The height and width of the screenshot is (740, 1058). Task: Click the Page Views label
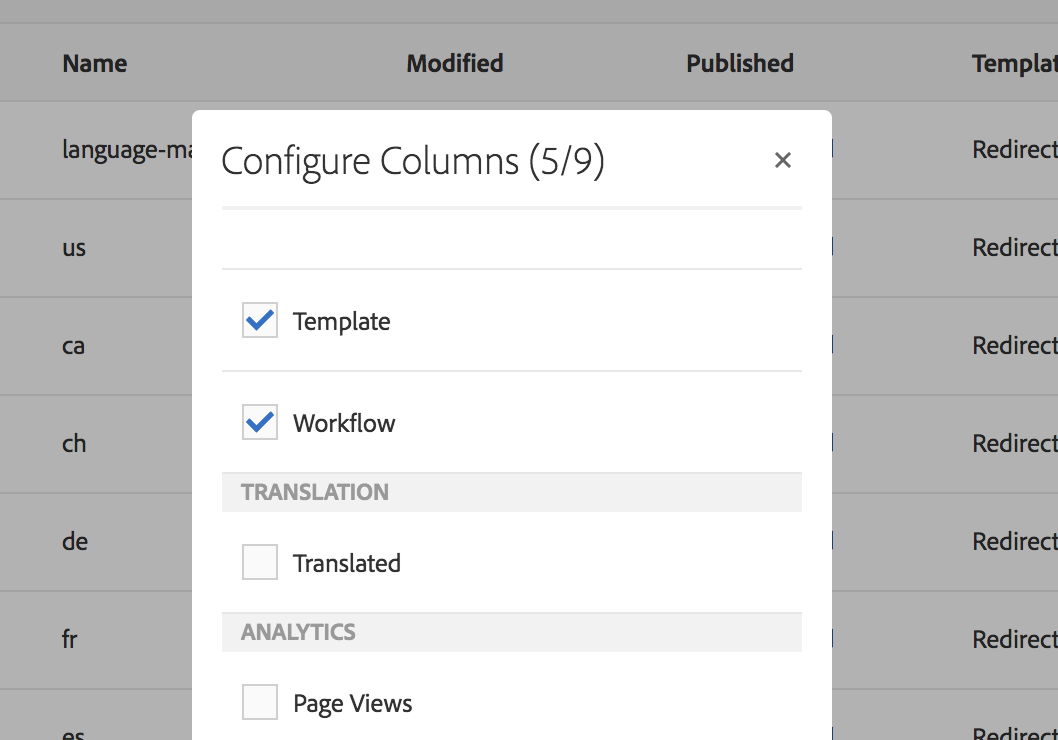point(353,703)
